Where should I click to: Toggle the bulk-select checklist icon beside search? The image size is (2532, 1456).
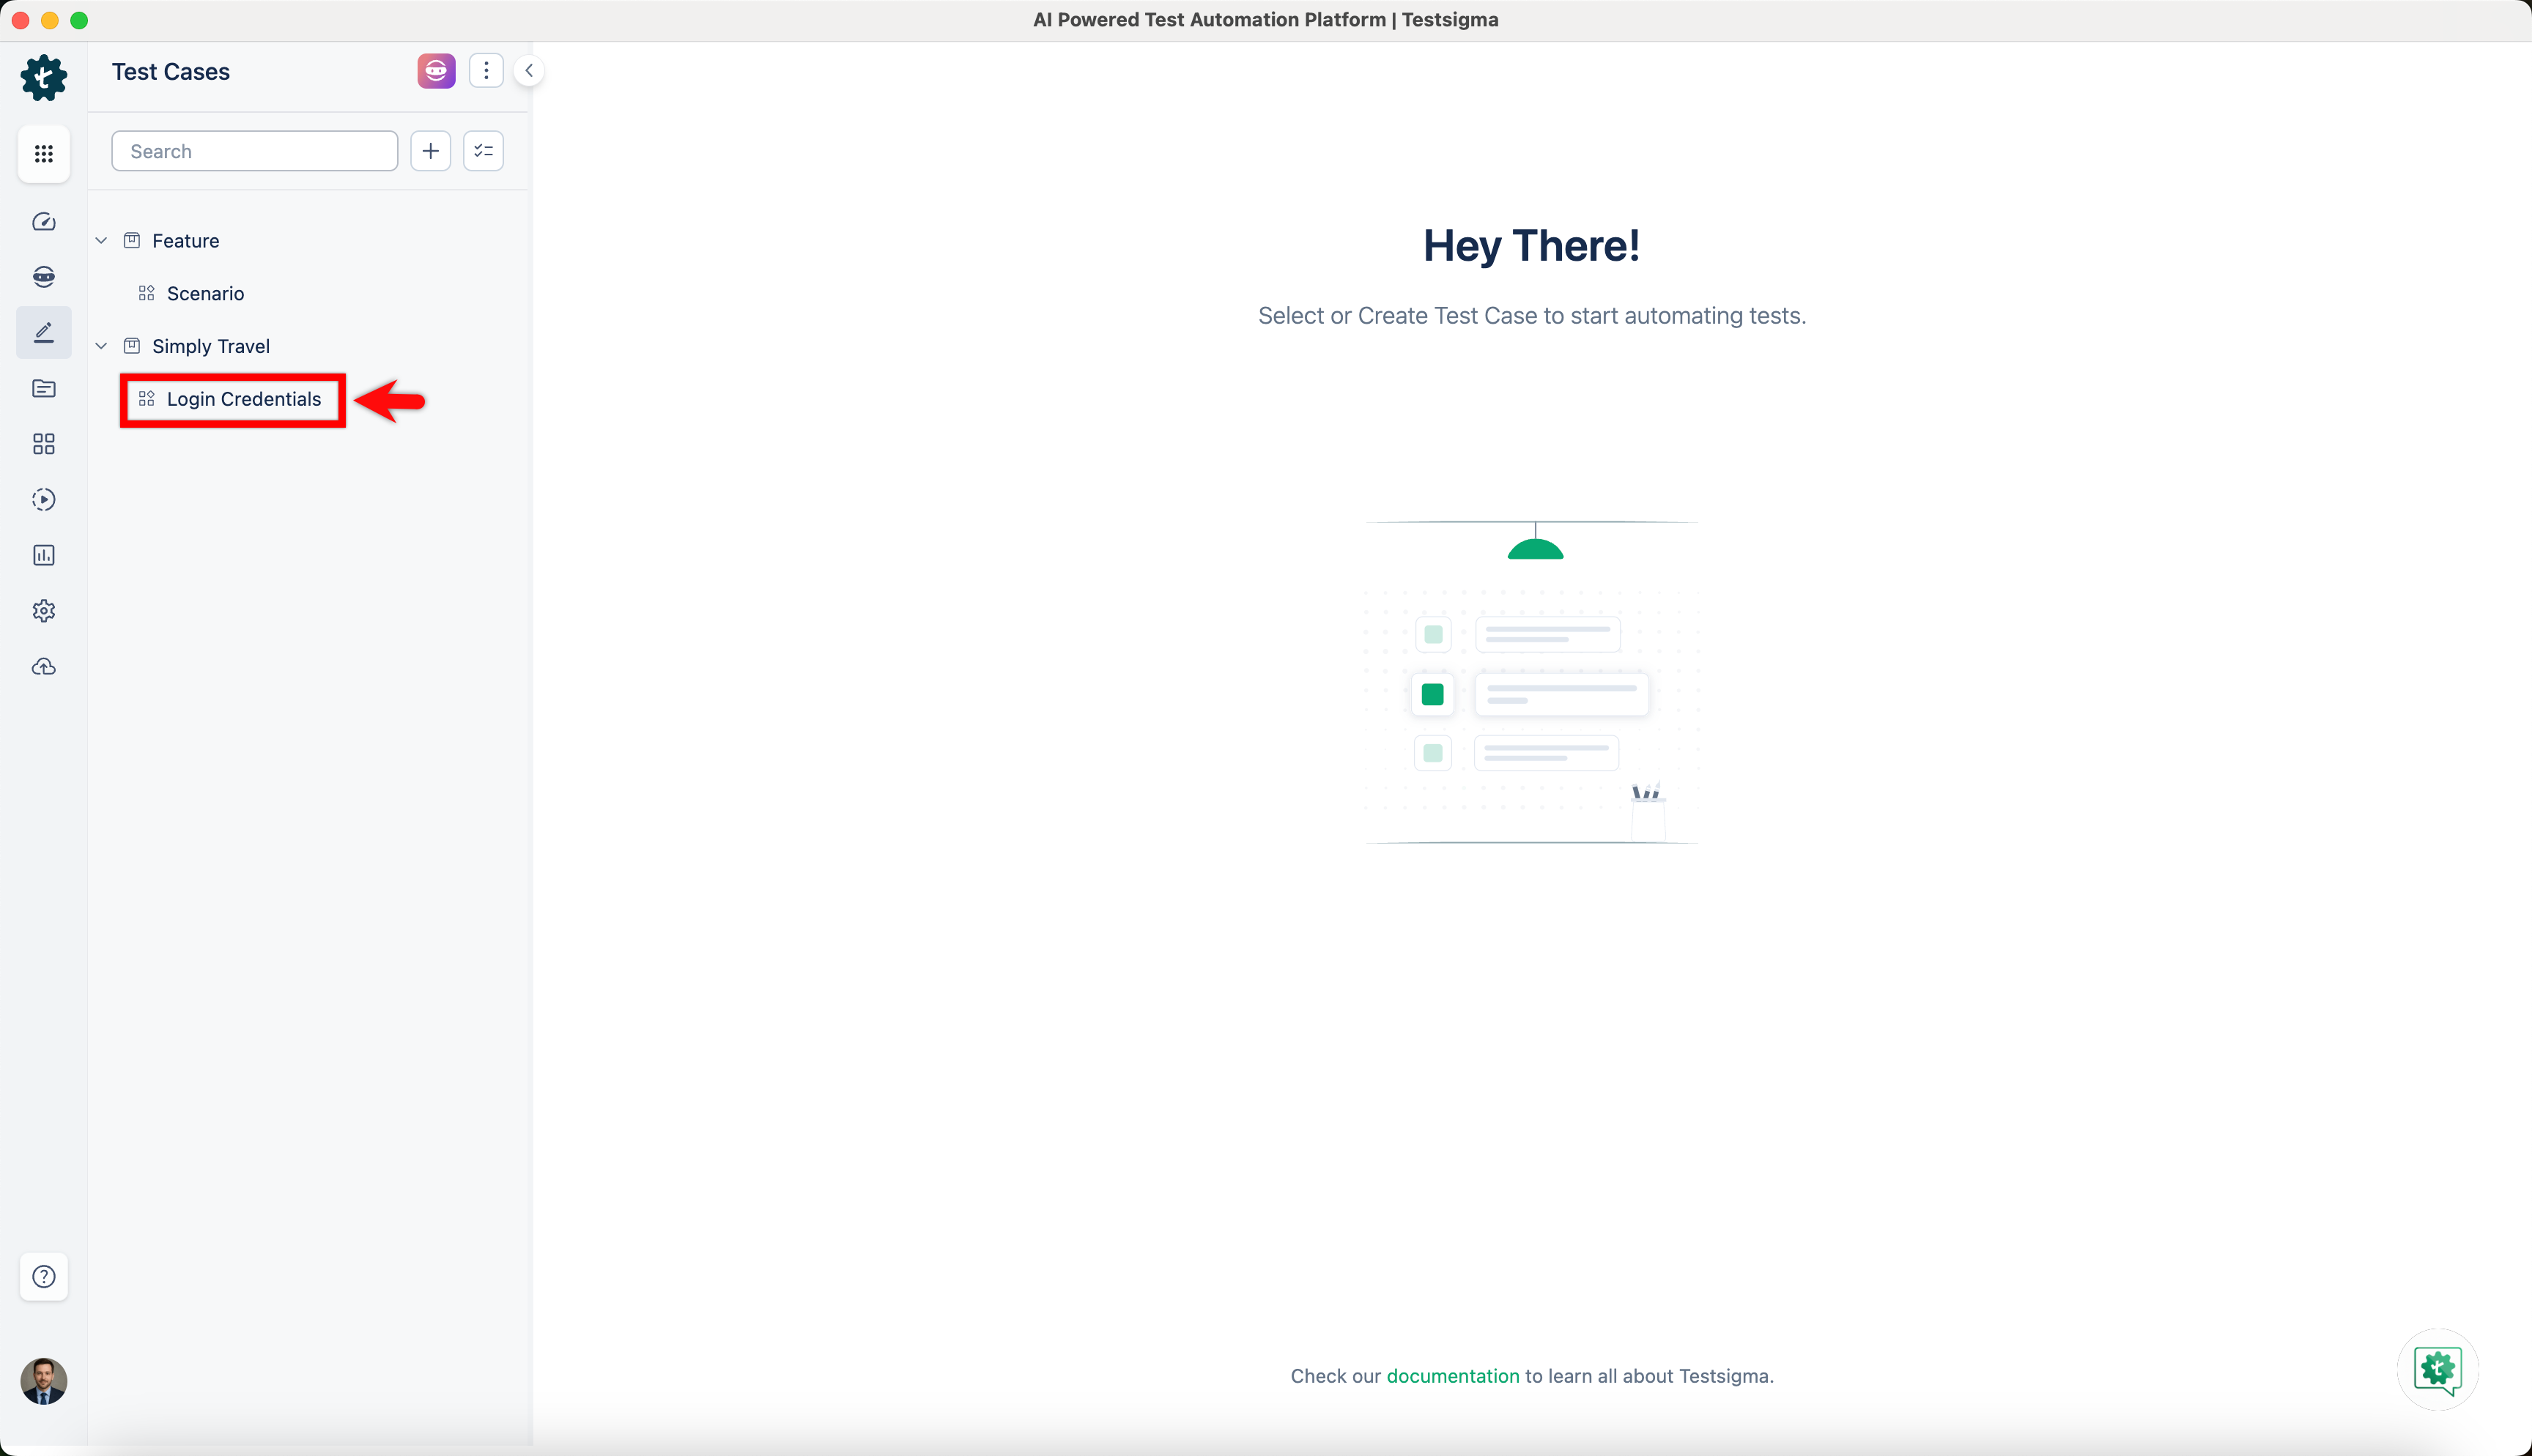click(x=483, y=150)
